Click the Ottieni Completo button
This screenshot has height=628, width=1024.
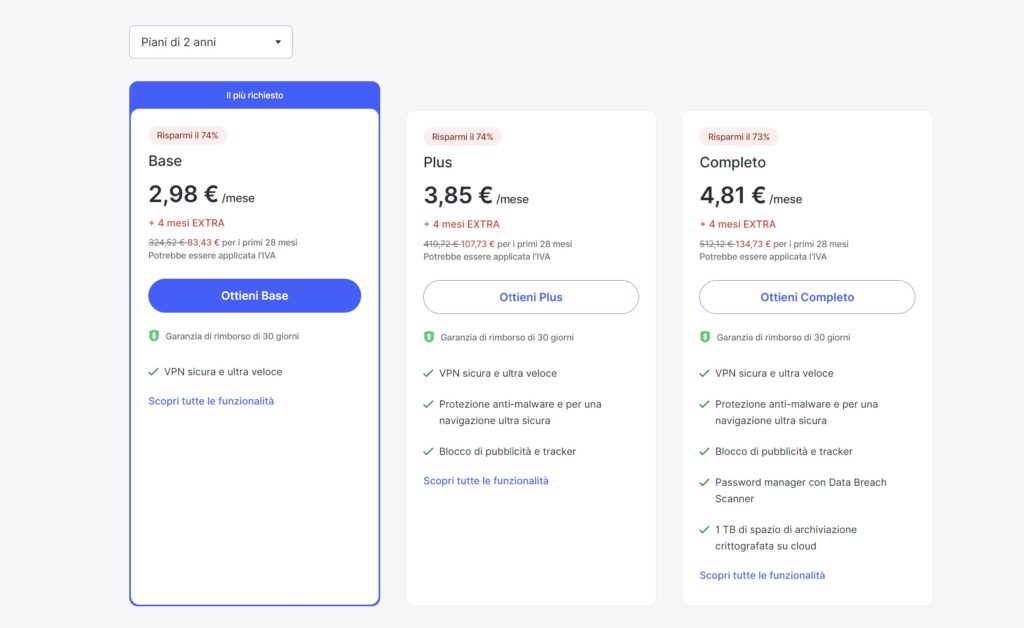(806, 297)
